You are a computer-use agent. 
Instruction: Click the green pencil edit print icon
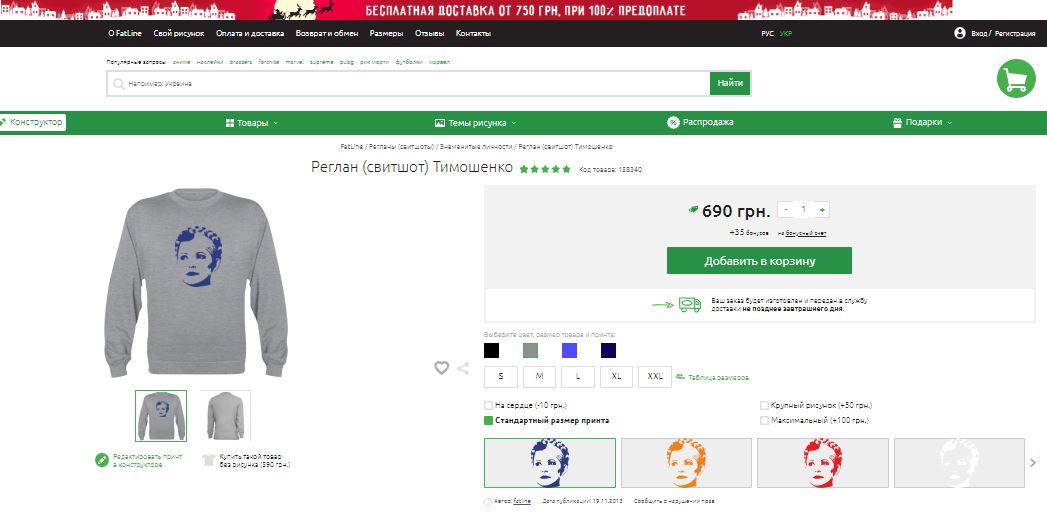(101, 460)
